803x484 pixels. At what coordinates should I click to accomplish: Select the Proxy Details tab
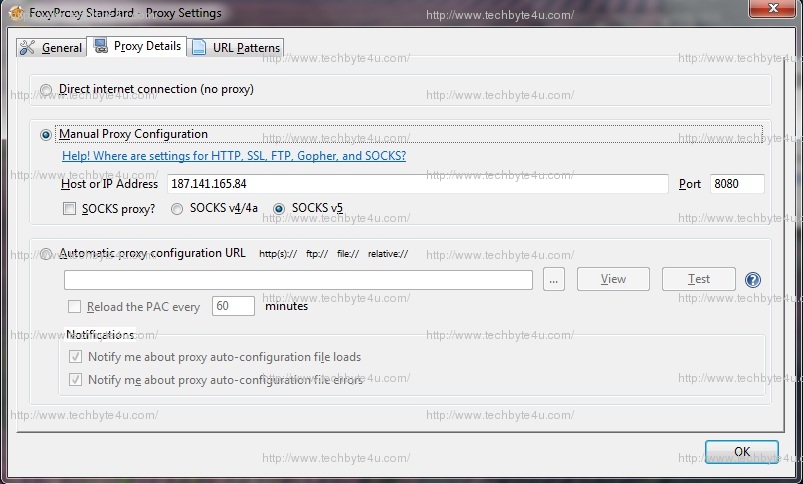pos(137,46)
